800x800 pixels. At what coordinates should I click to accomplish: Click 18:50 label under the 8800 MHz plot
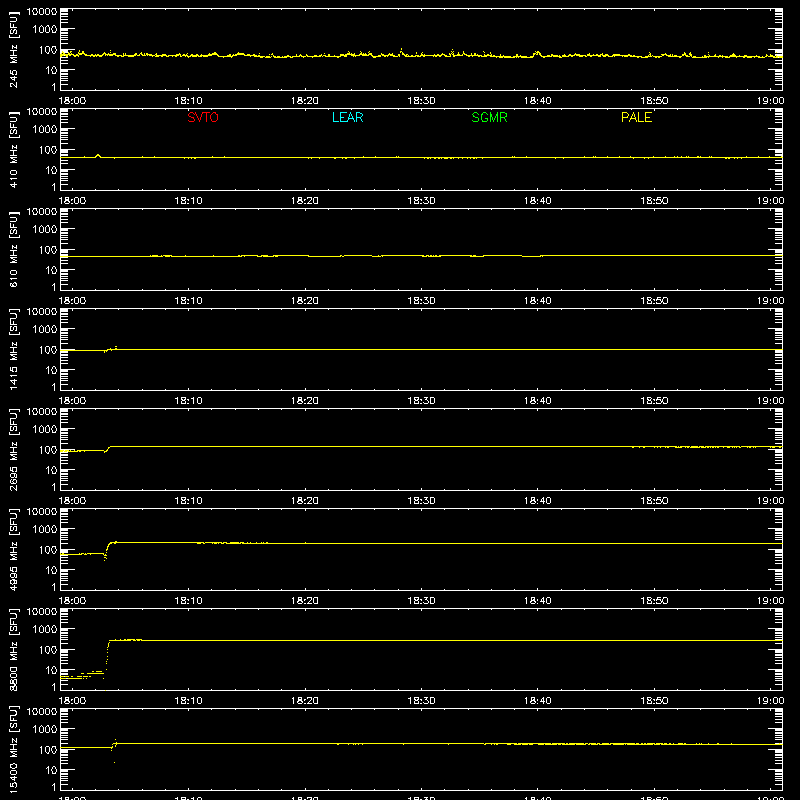(654, 701)
